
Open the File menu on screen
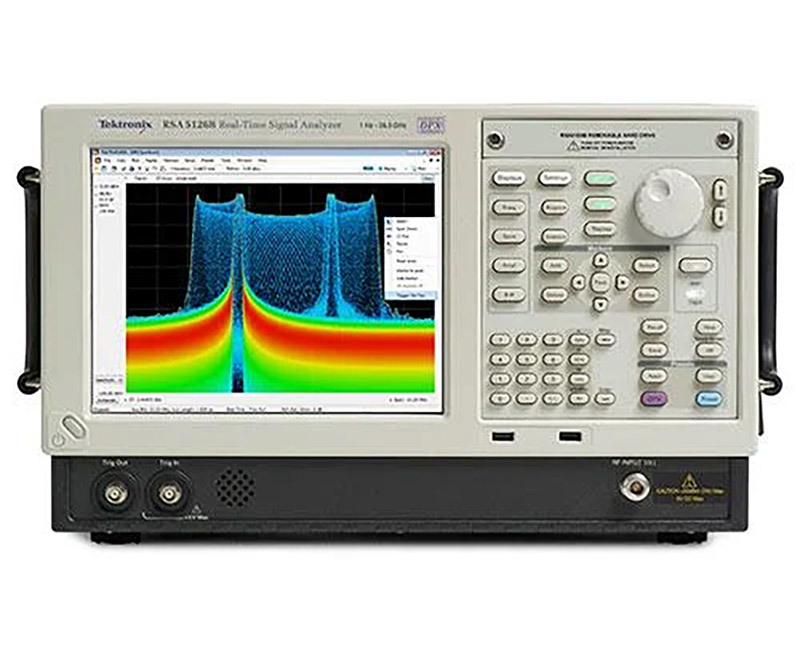click(107, 161)
